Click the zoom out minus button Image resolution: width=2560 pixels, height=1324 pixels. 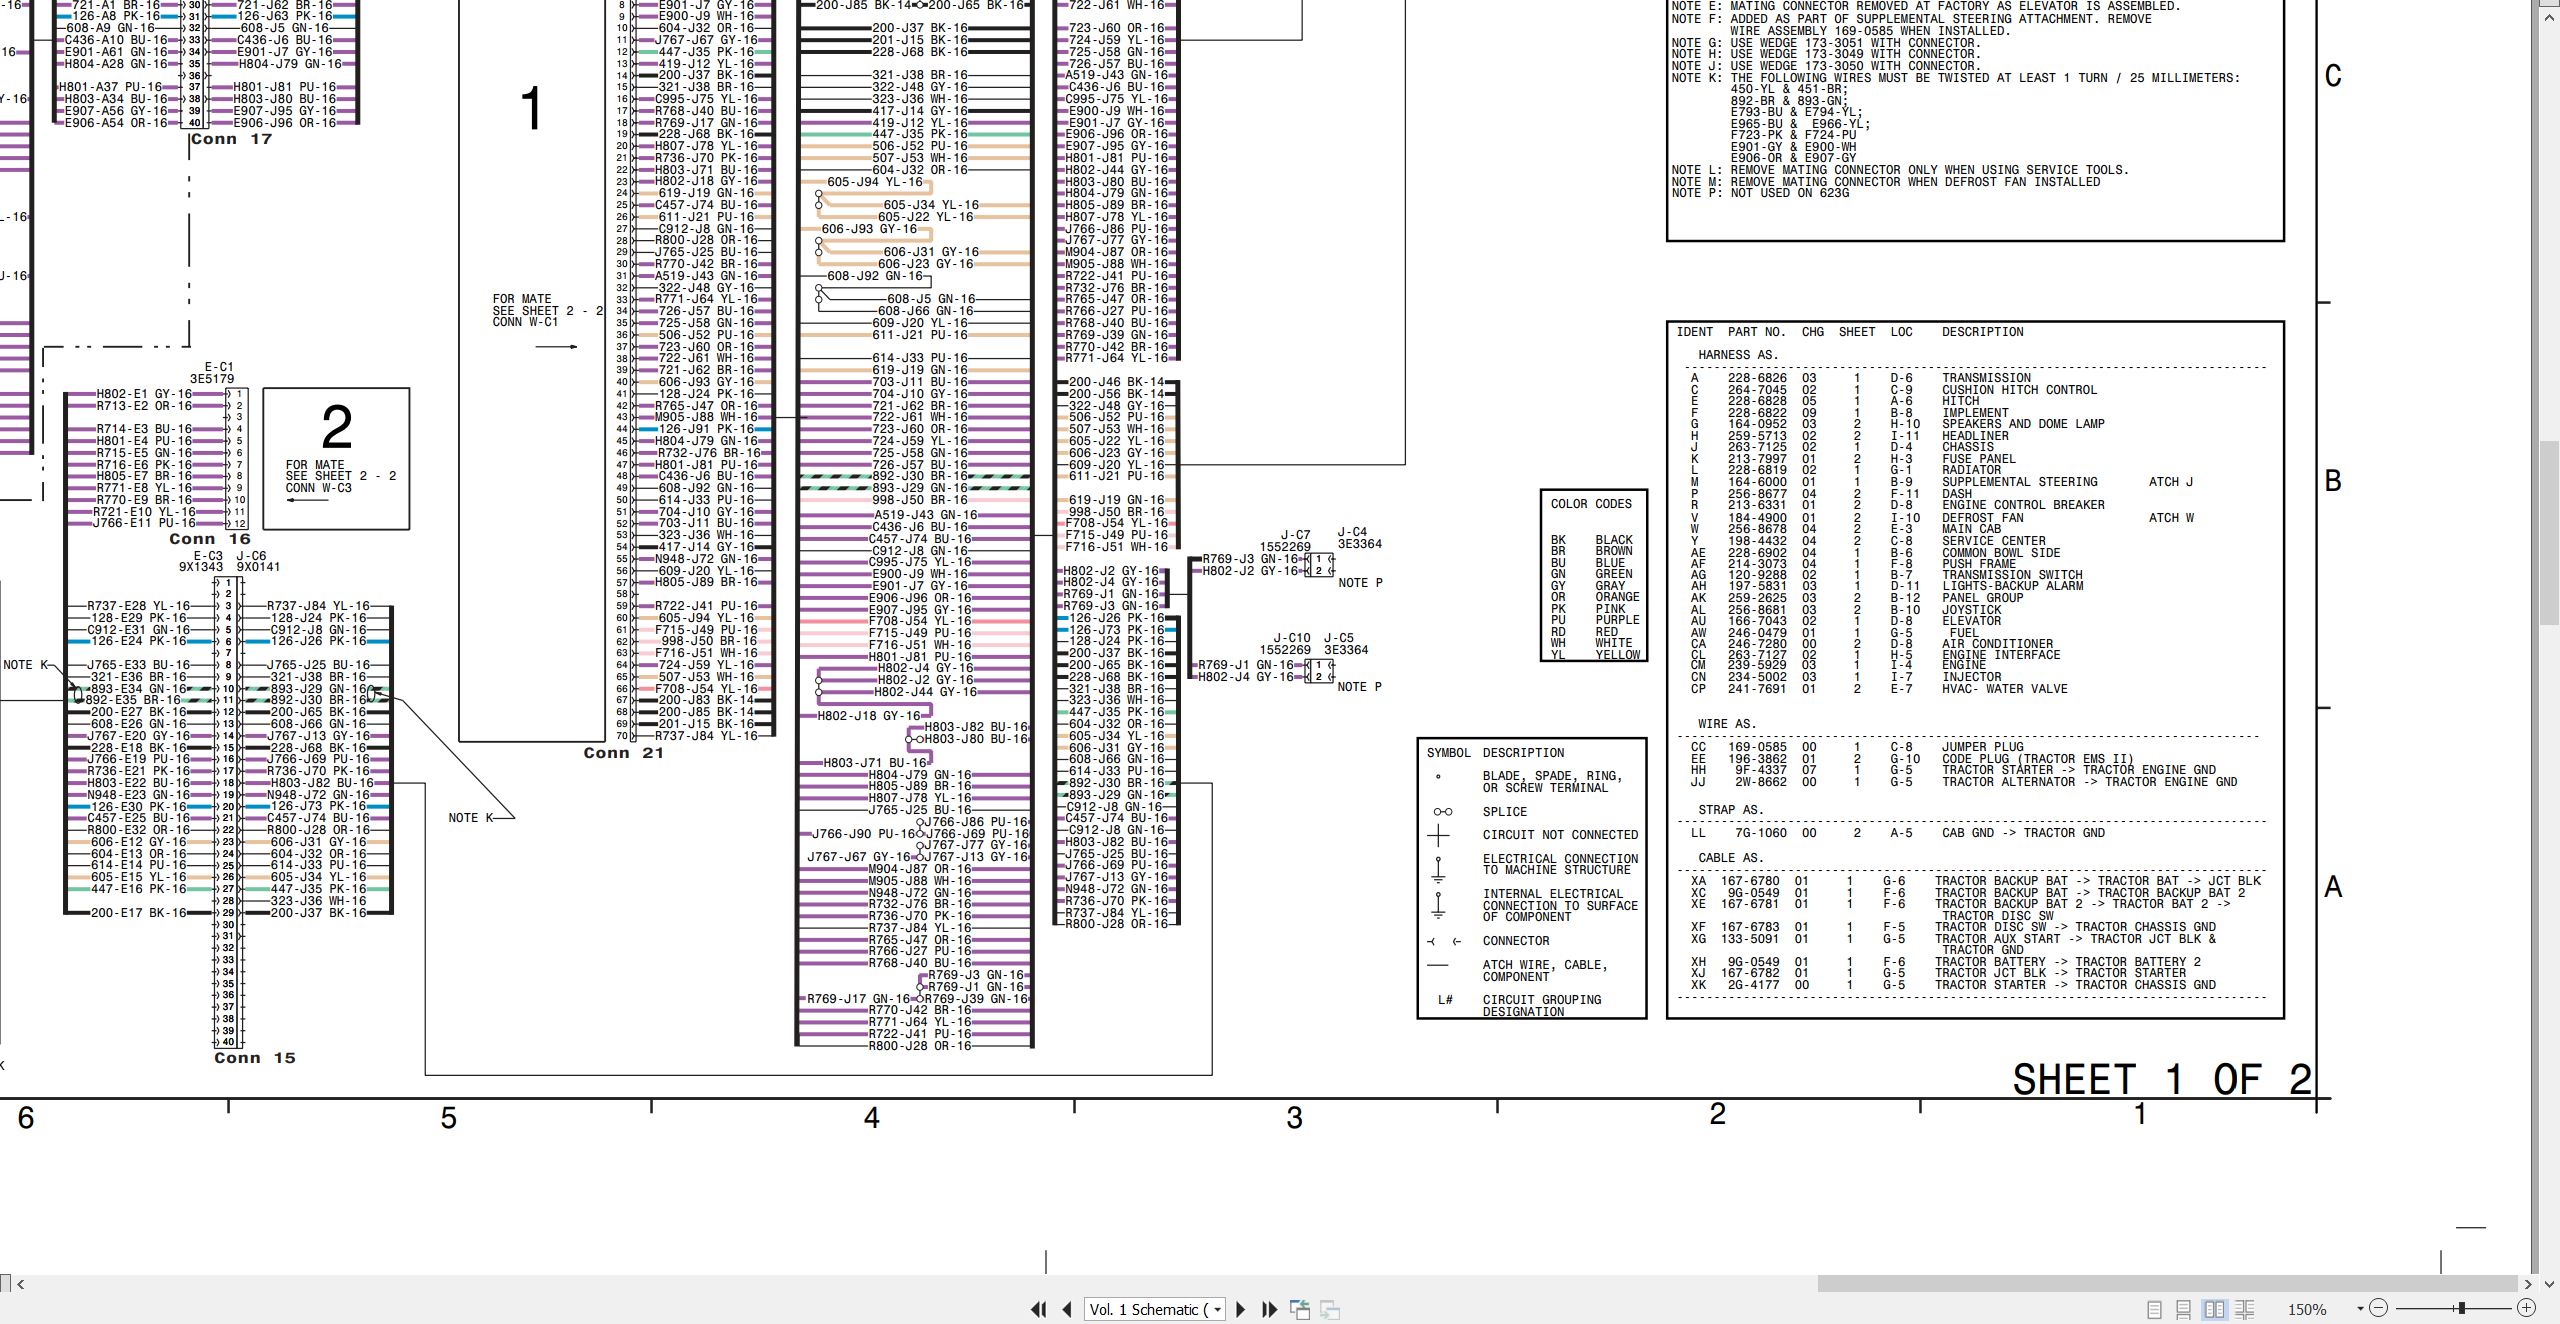[x=2379, y=1308]
